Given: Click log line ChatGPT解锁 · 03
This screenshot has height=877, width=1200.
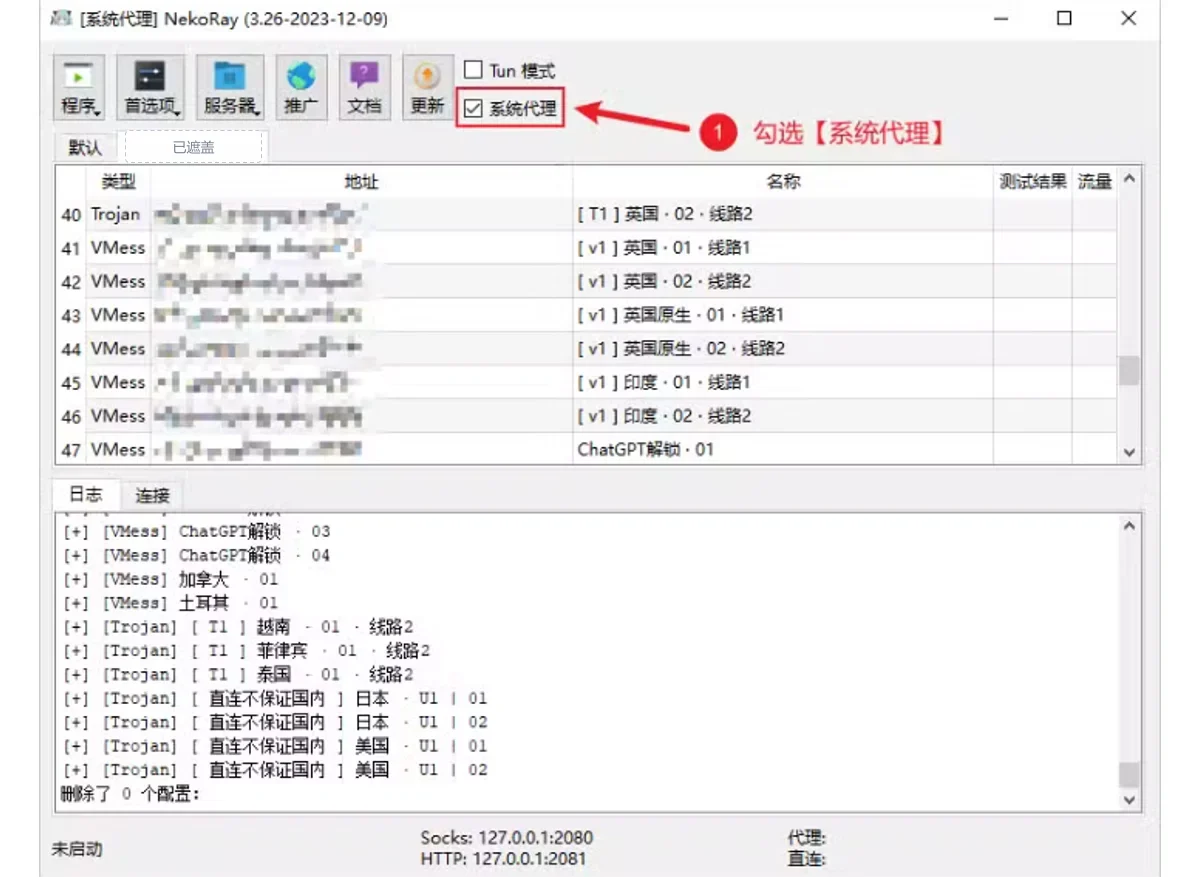Looking at the screenshot, I should click(x=196, y=531).
